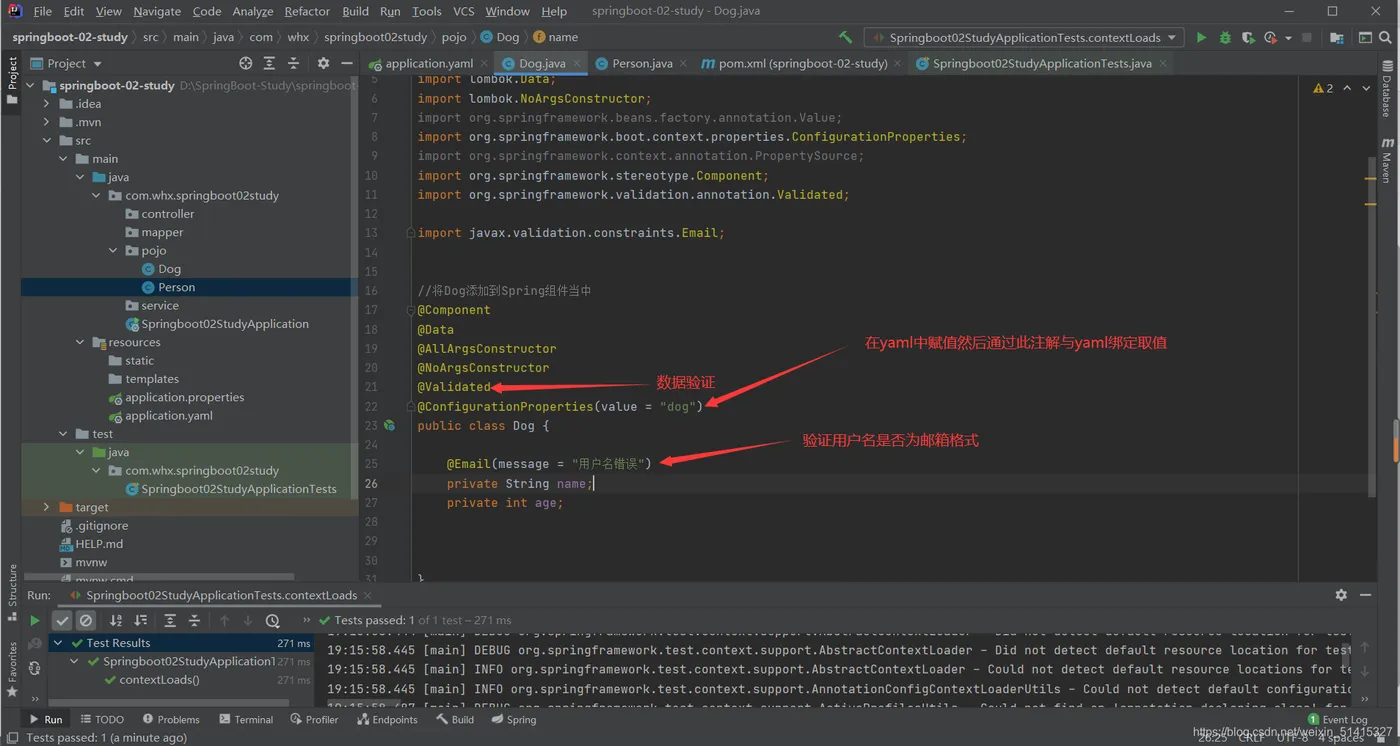Collapse the Test Results node
The height and width of the screenshot is (746, 1400).
58,643
